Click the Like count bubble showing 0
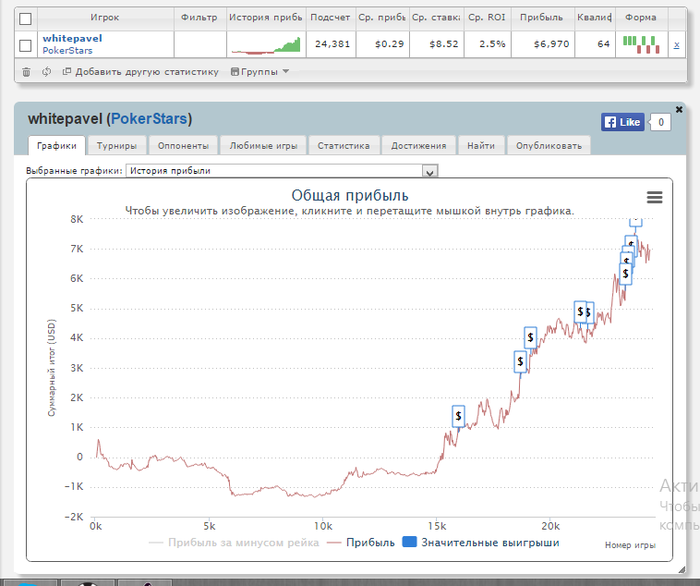 661,122
